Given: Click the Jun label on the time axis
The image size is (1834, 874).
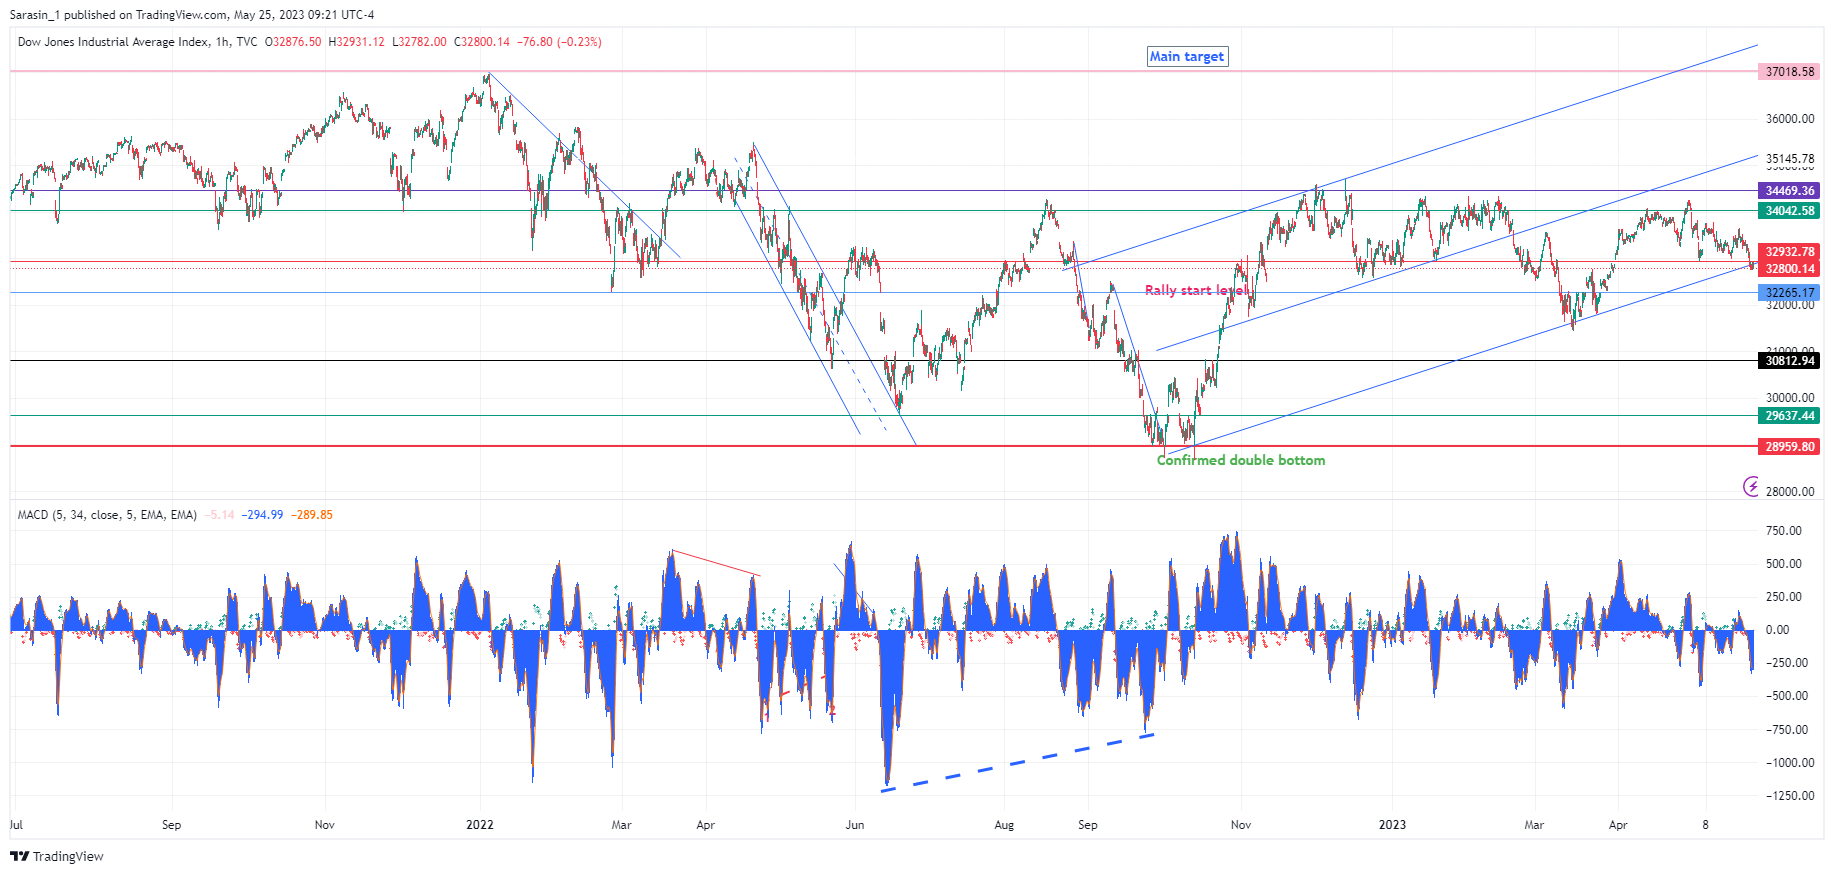Looking at the screenshot, I should point(855,825).
